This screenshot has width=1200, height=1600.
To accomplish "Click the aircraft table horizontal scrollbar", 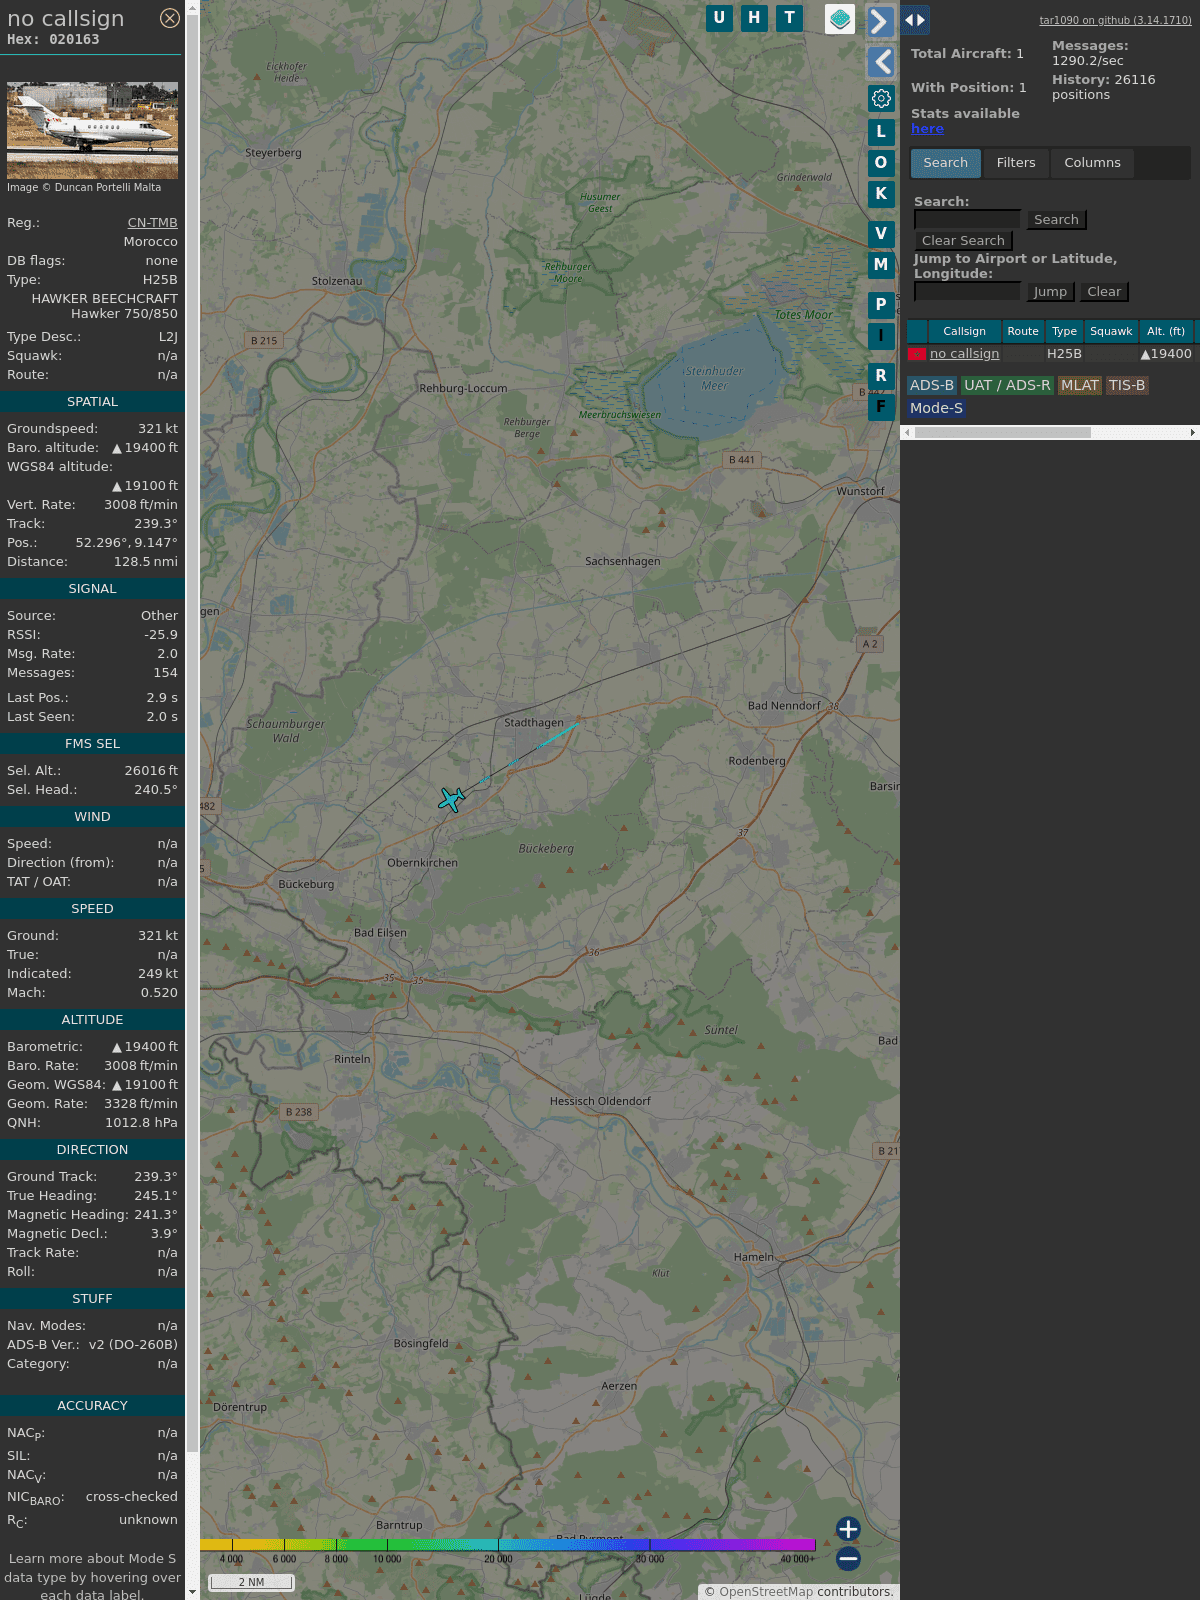I will (1003, 433).
